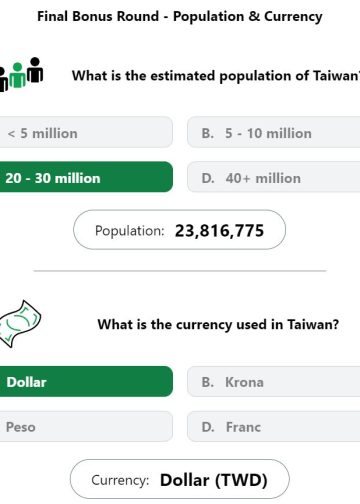Click the Final Bonus Round title text
The height and width of the screenshot is (504, 360).
click(180, 16)
